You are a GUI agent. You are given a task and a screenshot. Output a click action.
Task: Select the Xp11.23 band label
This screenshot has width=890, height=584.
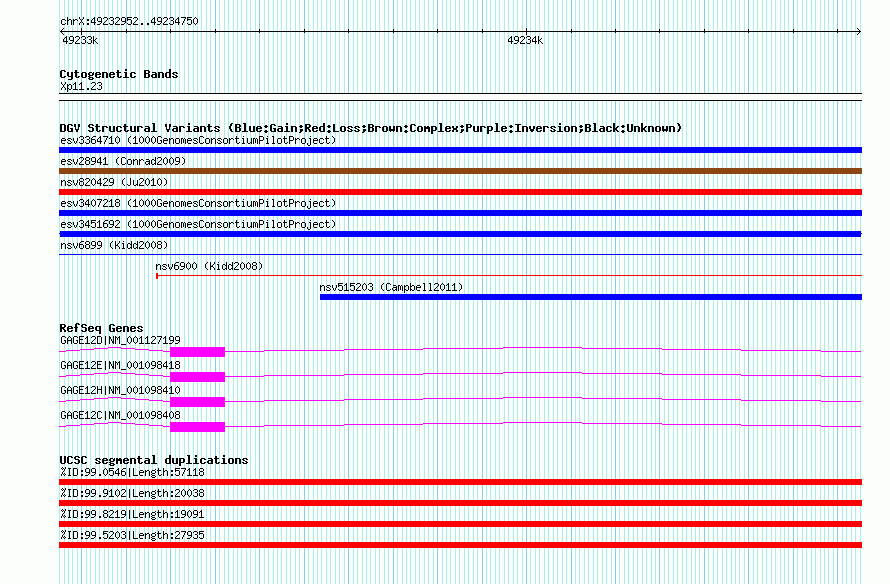(x=81, y=86)
